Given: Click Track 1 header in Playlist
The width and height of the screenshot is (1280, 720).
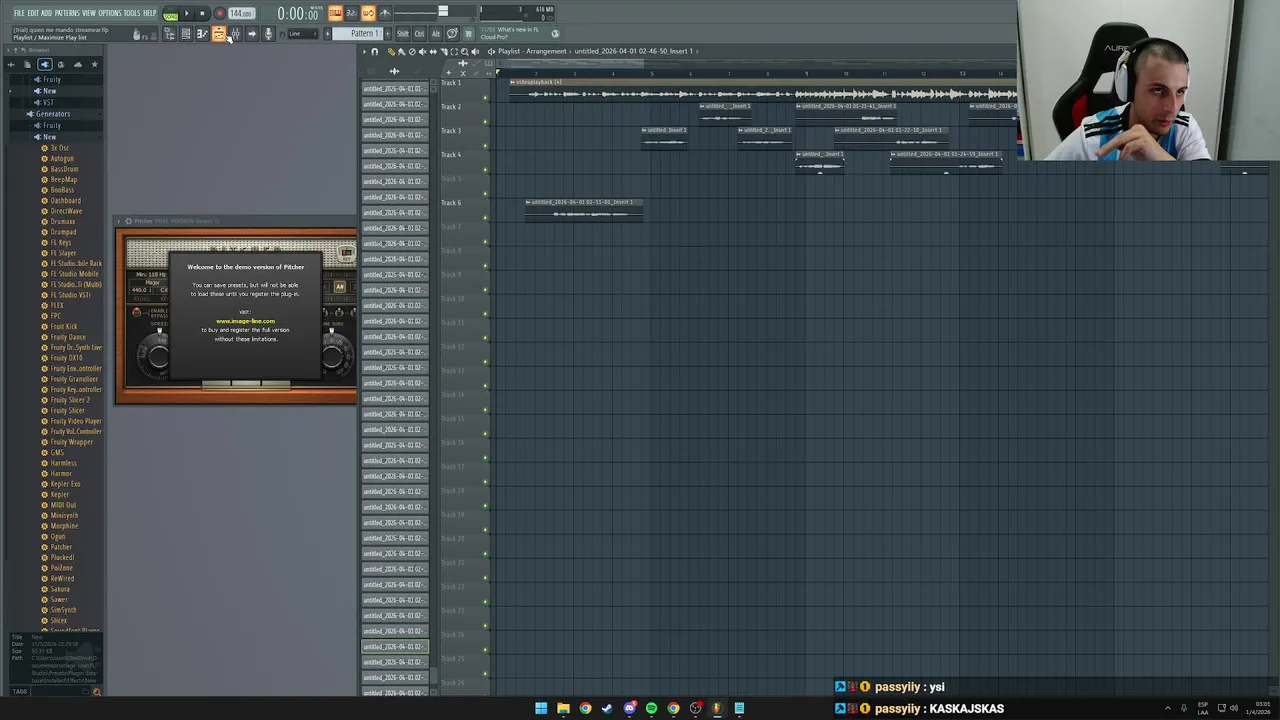Looking at the screenshot, I should (x=463, y=90).
